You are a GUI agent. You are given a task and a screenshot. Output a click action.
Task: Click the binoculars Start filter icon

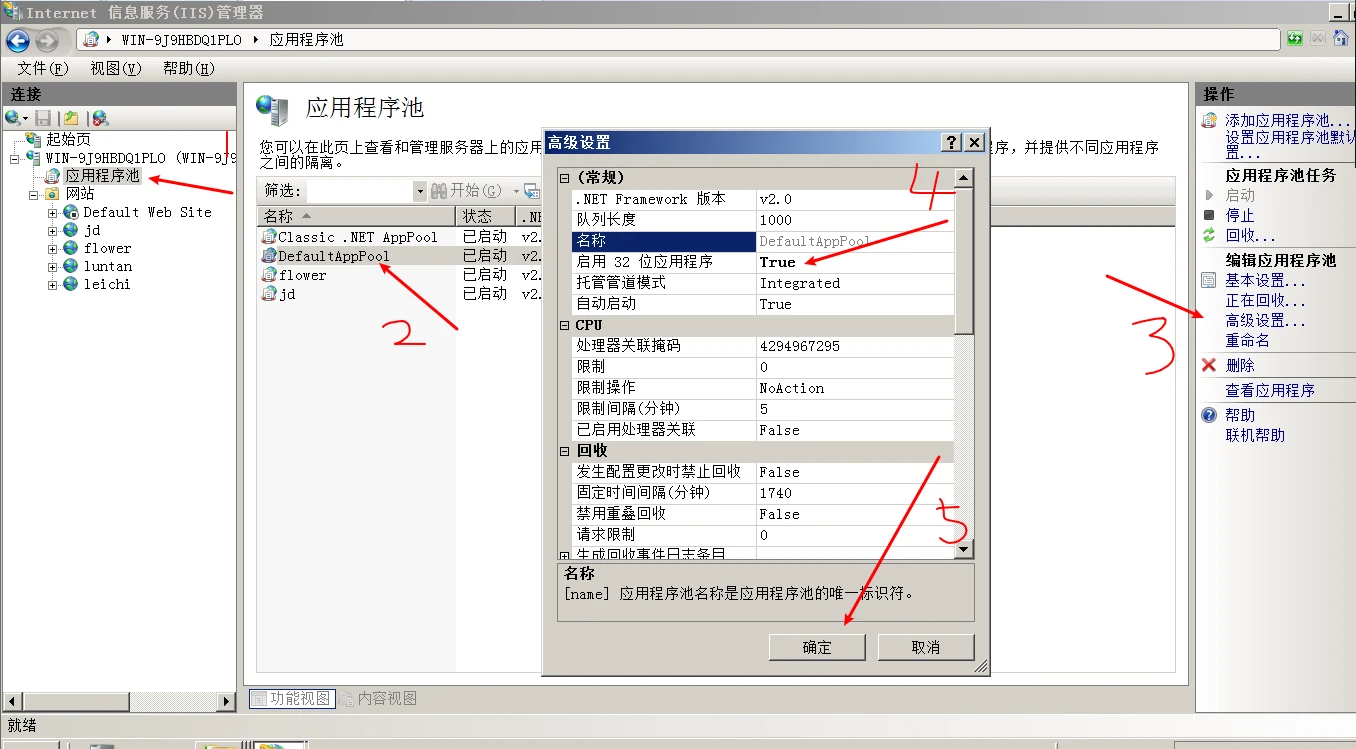(x=439, y=190)
